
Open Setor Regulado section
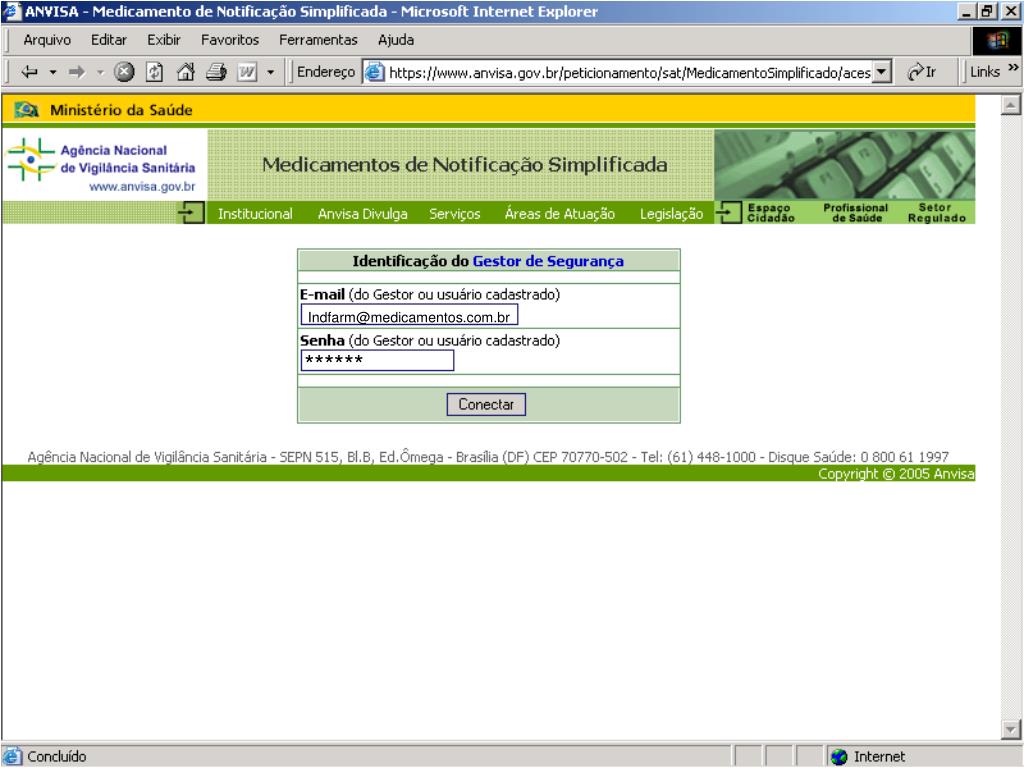coord(936,213)
